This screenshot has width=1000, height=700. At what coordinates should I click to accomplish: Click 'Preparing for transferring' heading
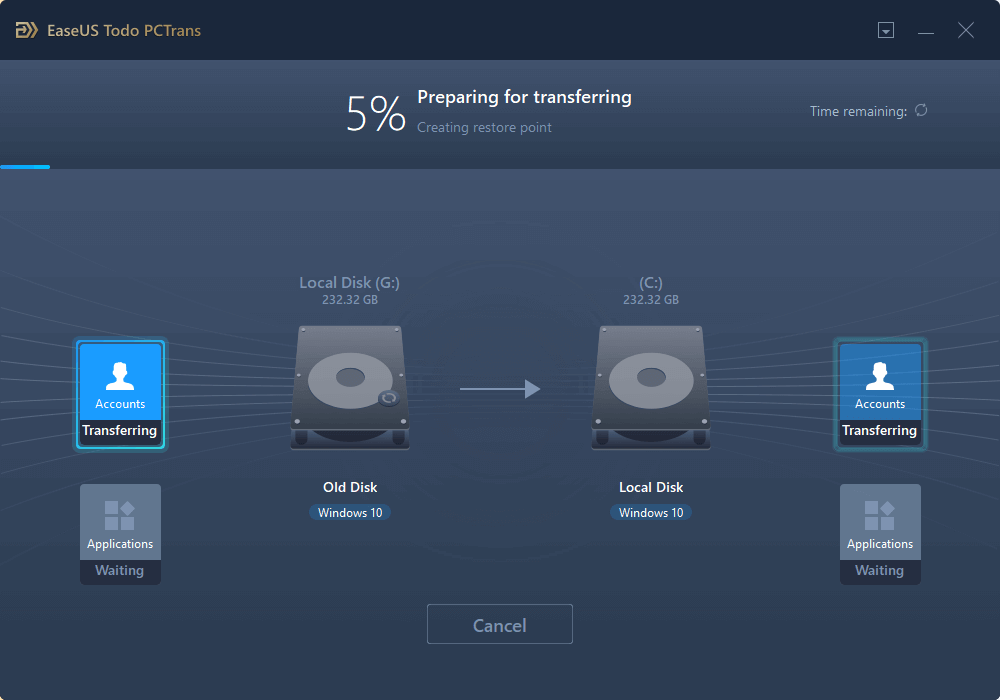524,97
